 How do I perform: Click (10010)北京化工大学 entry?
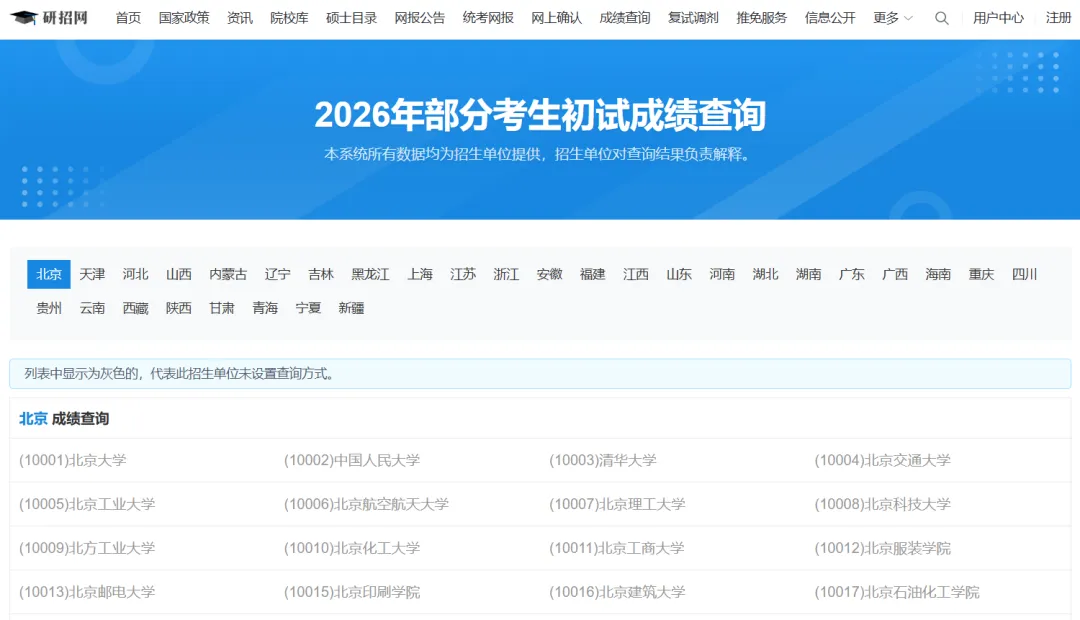coord(352,548)
